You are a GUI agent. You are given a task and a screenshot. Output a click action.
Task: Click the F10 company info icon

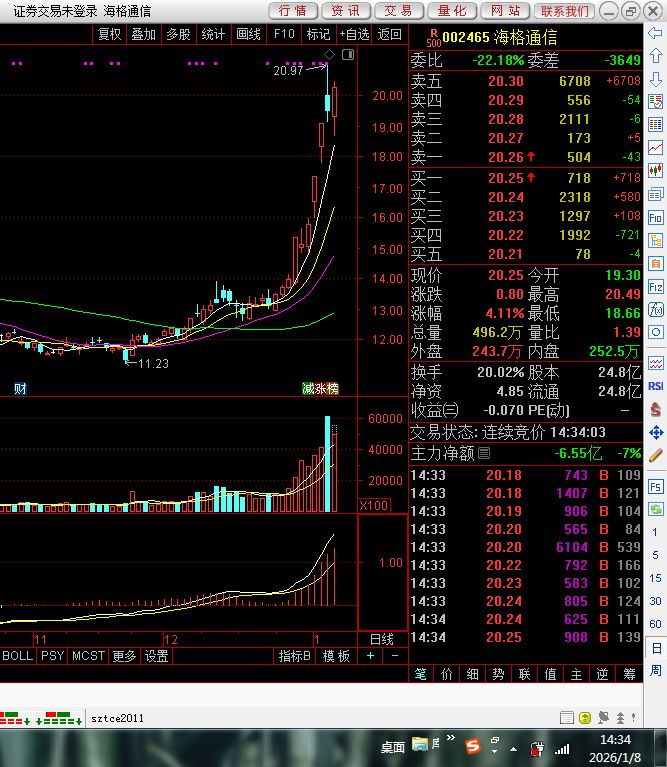click(x=655, y=217)
